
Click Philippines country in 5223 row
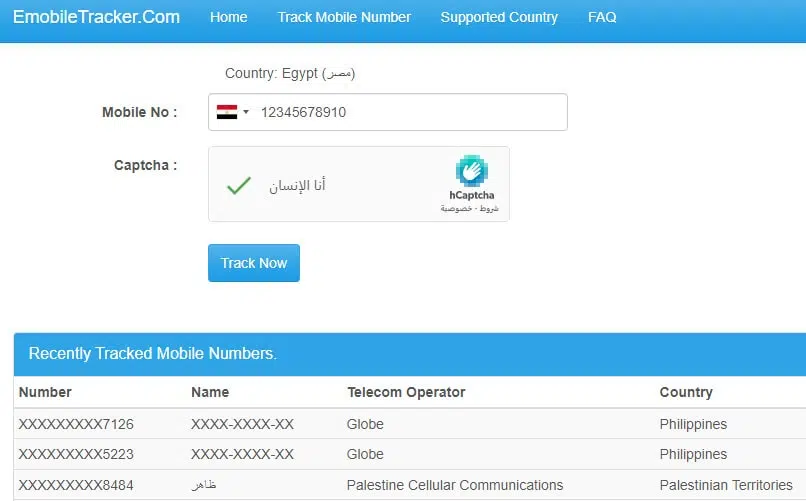693,454
